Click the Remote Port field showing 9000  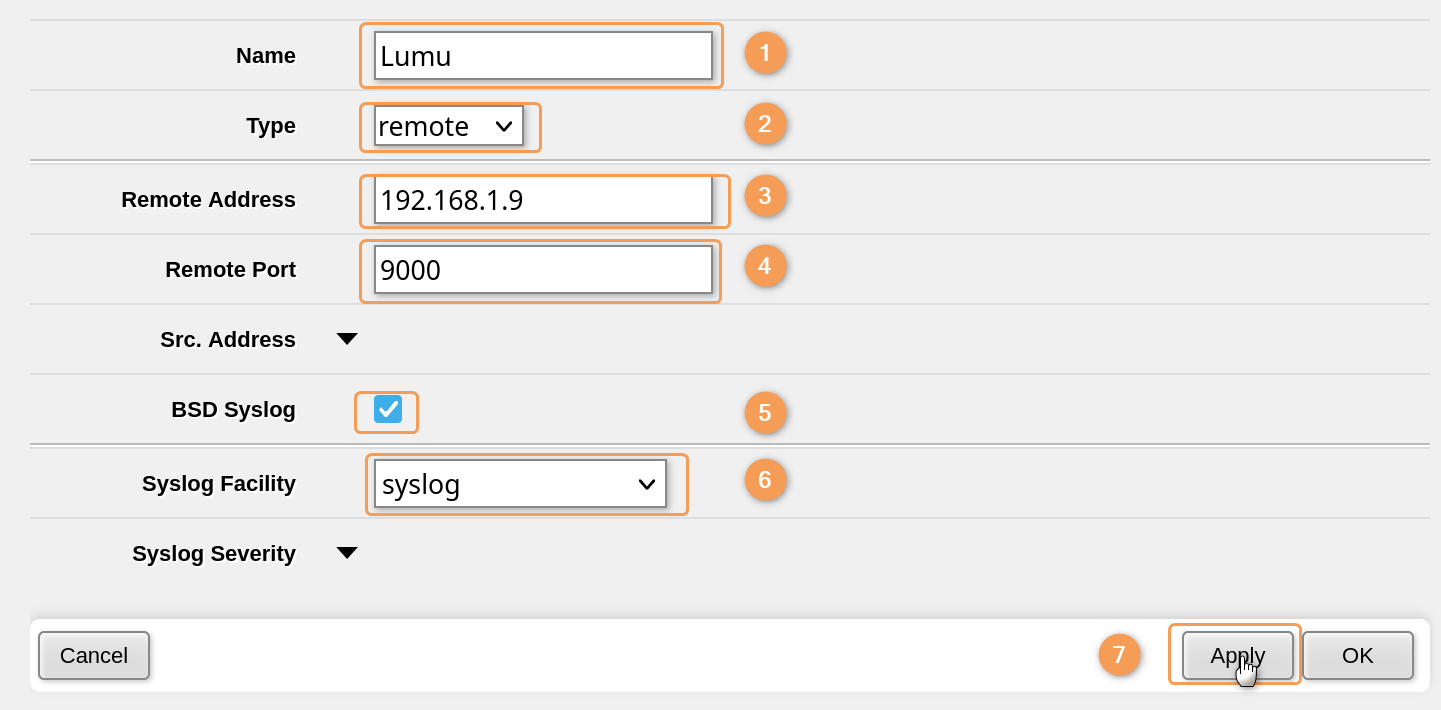[542, 270]
